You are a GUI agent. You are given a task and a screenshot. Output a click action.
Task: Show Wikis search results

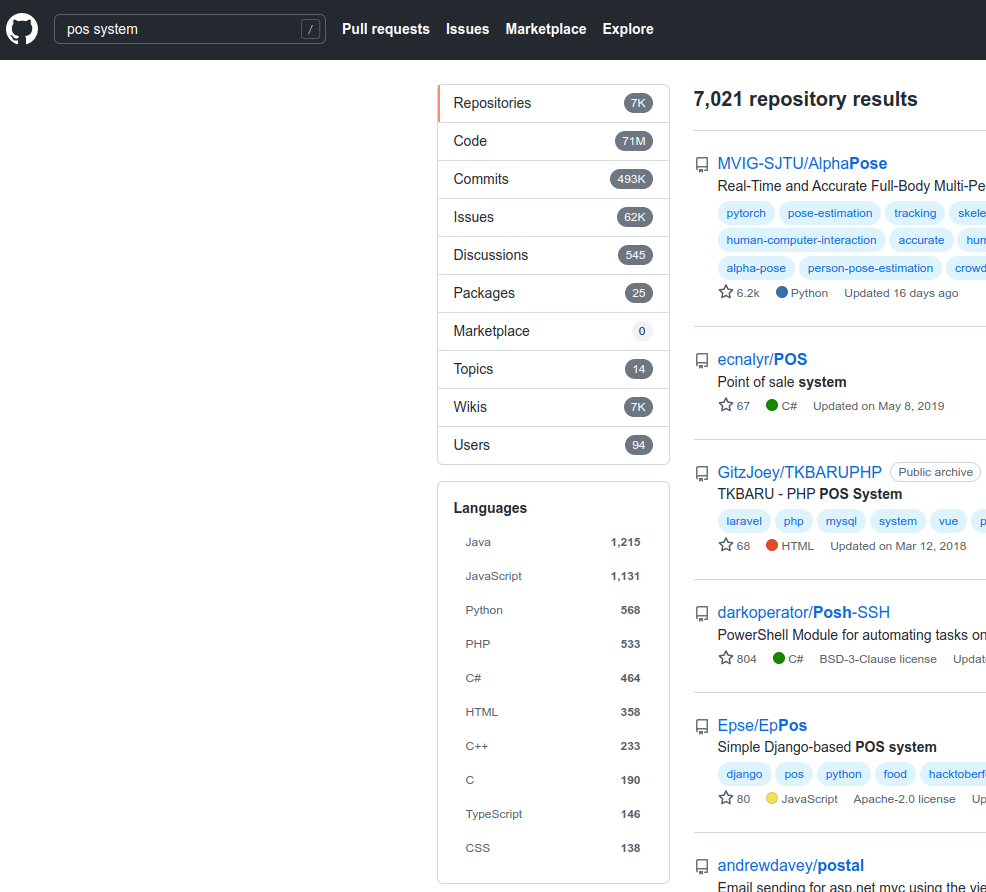coord(553,407)
